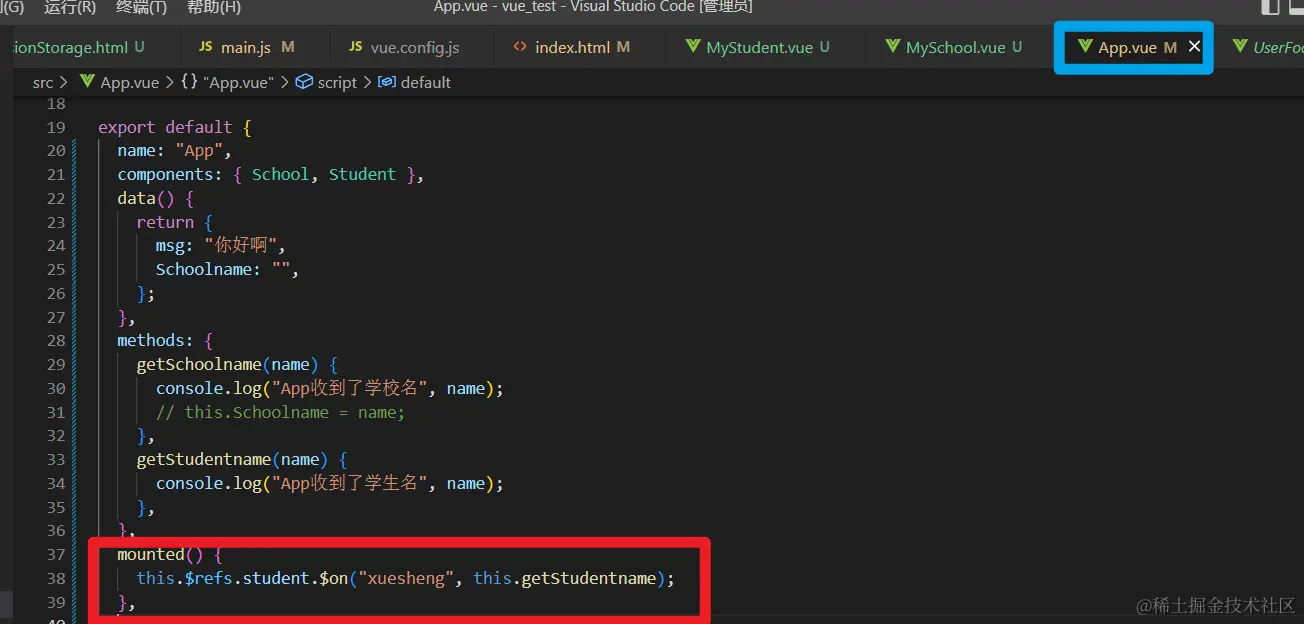Viewport: 1304px width, 624px height.
Task: Click line number 31 in gutter
Action: (56, 412)
